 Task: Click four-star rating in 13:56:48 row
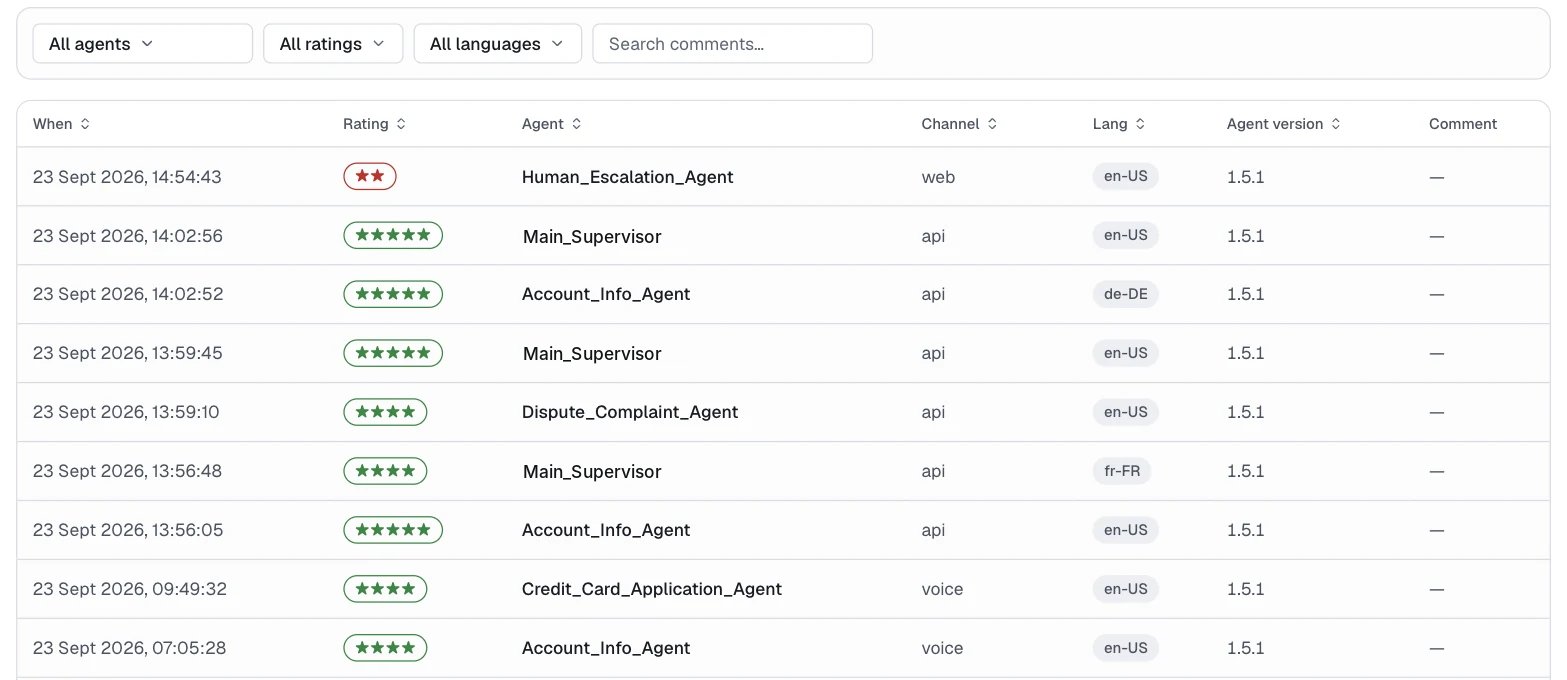[385, 471]
